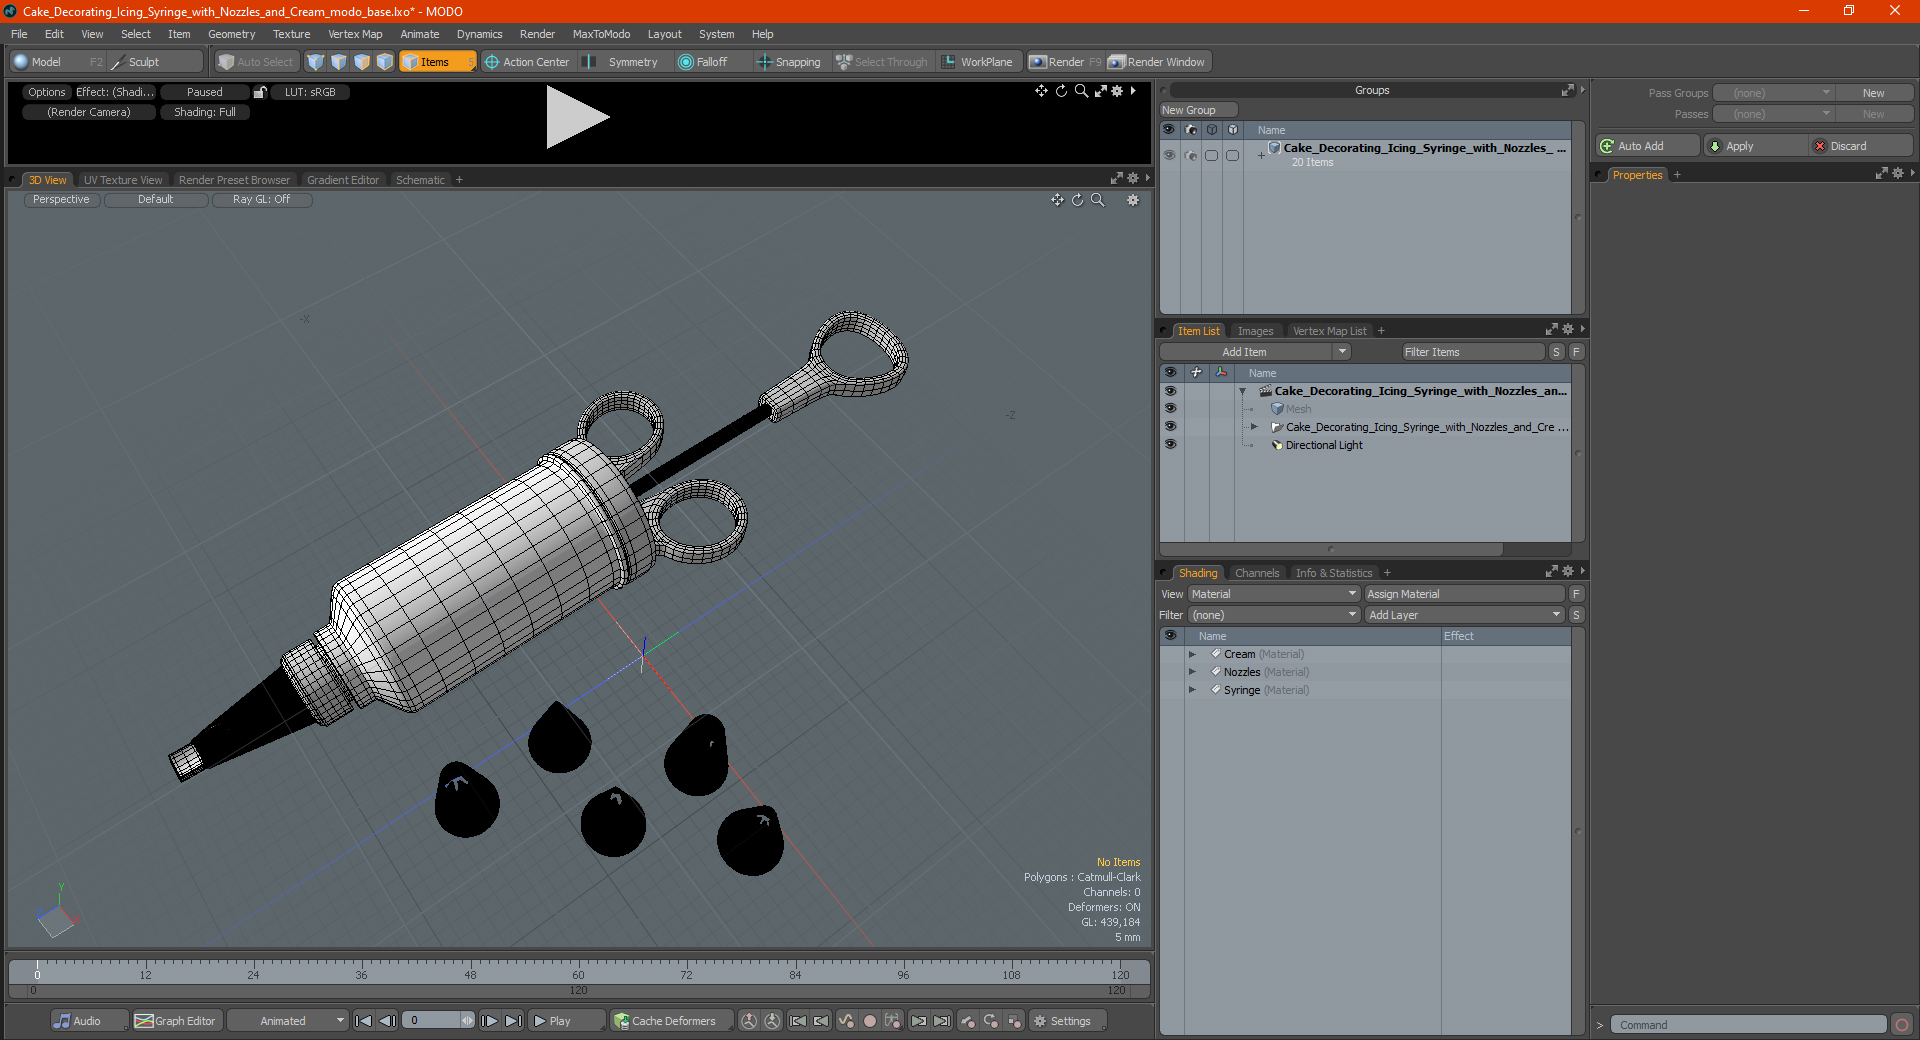This screenshot has height=1040, width=1920.
Task: Toggle Symmetry tool
Action: (x=622, y=62)
